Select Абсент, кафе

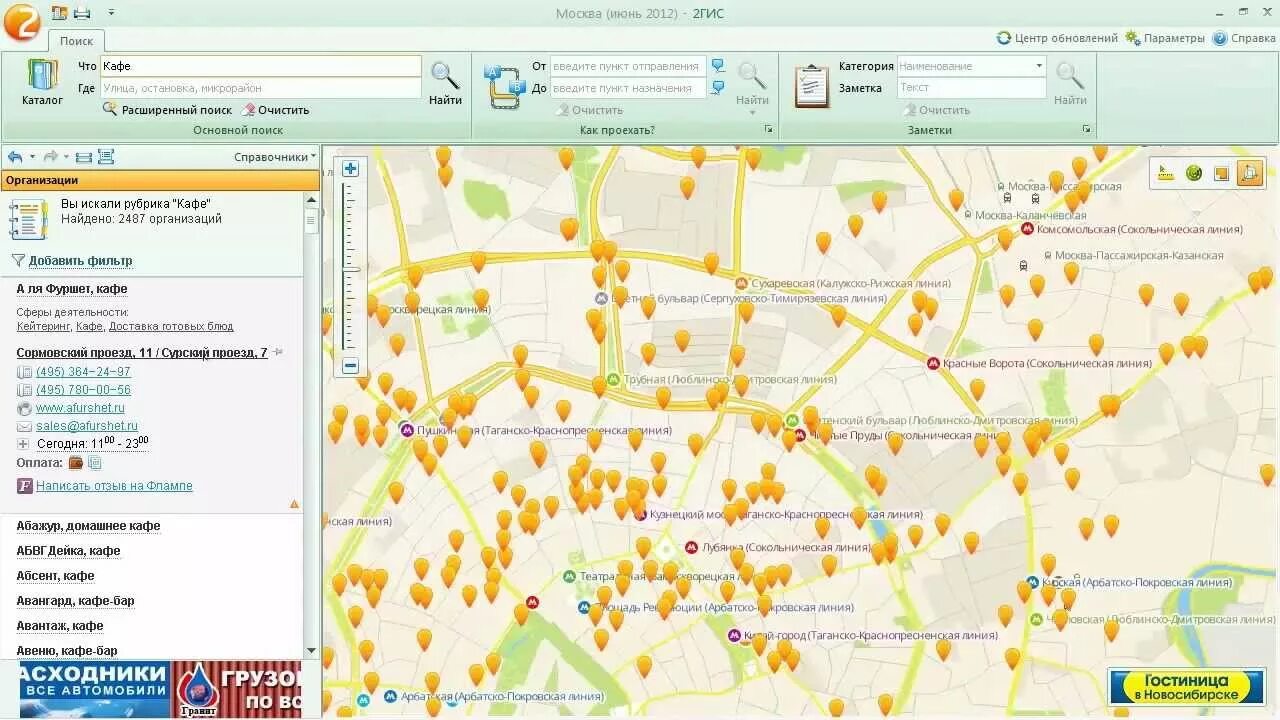[55, 576]
